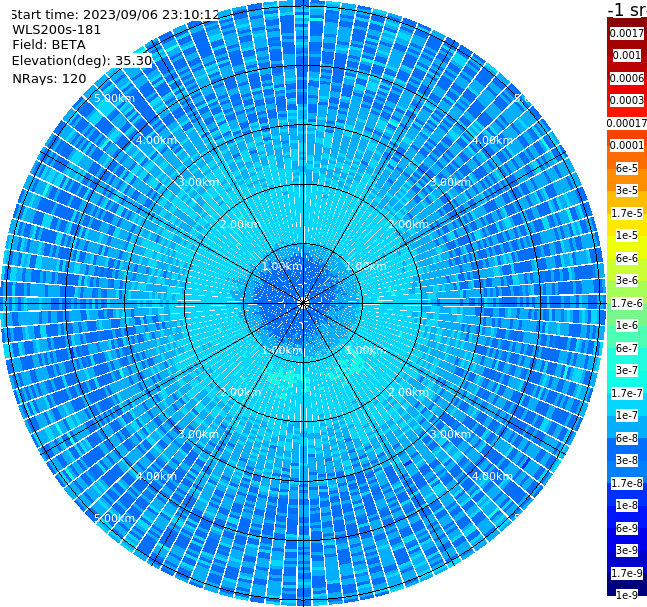The height and width of the screenshot is (607, 647).
Task: Click the 1.7e-8 colorbar value
Action: tap(627, 483)
